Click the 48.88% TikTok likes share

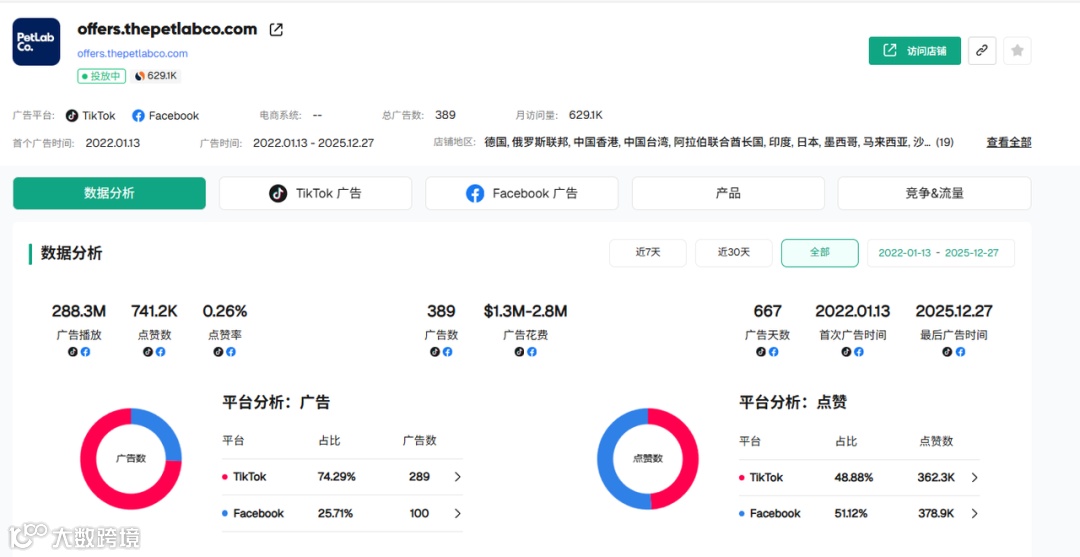[x=853, y=477]
